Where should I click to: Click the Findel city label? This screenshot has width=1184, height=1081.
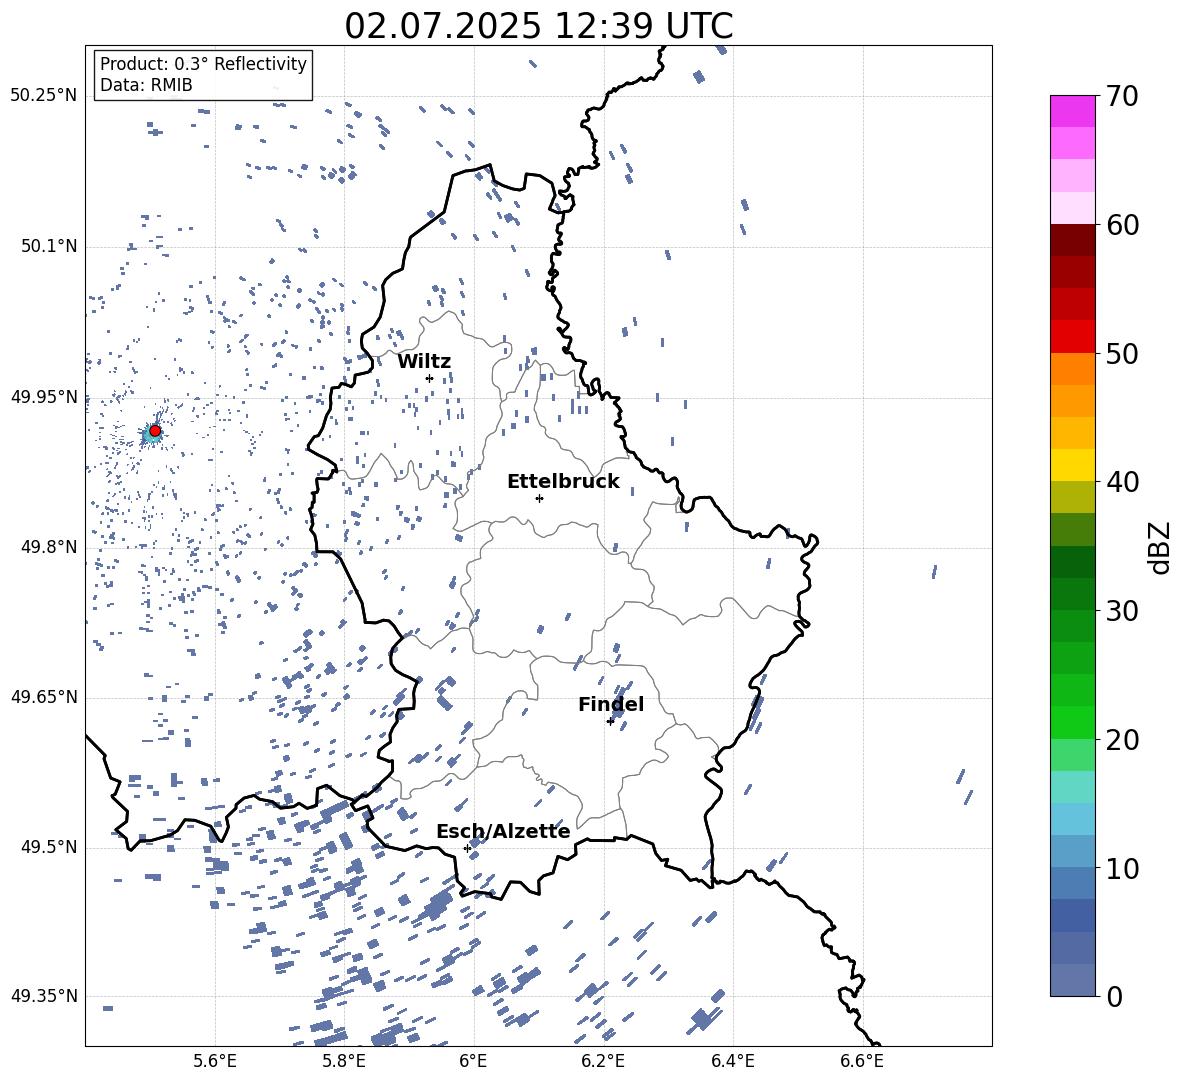point(611,704)
